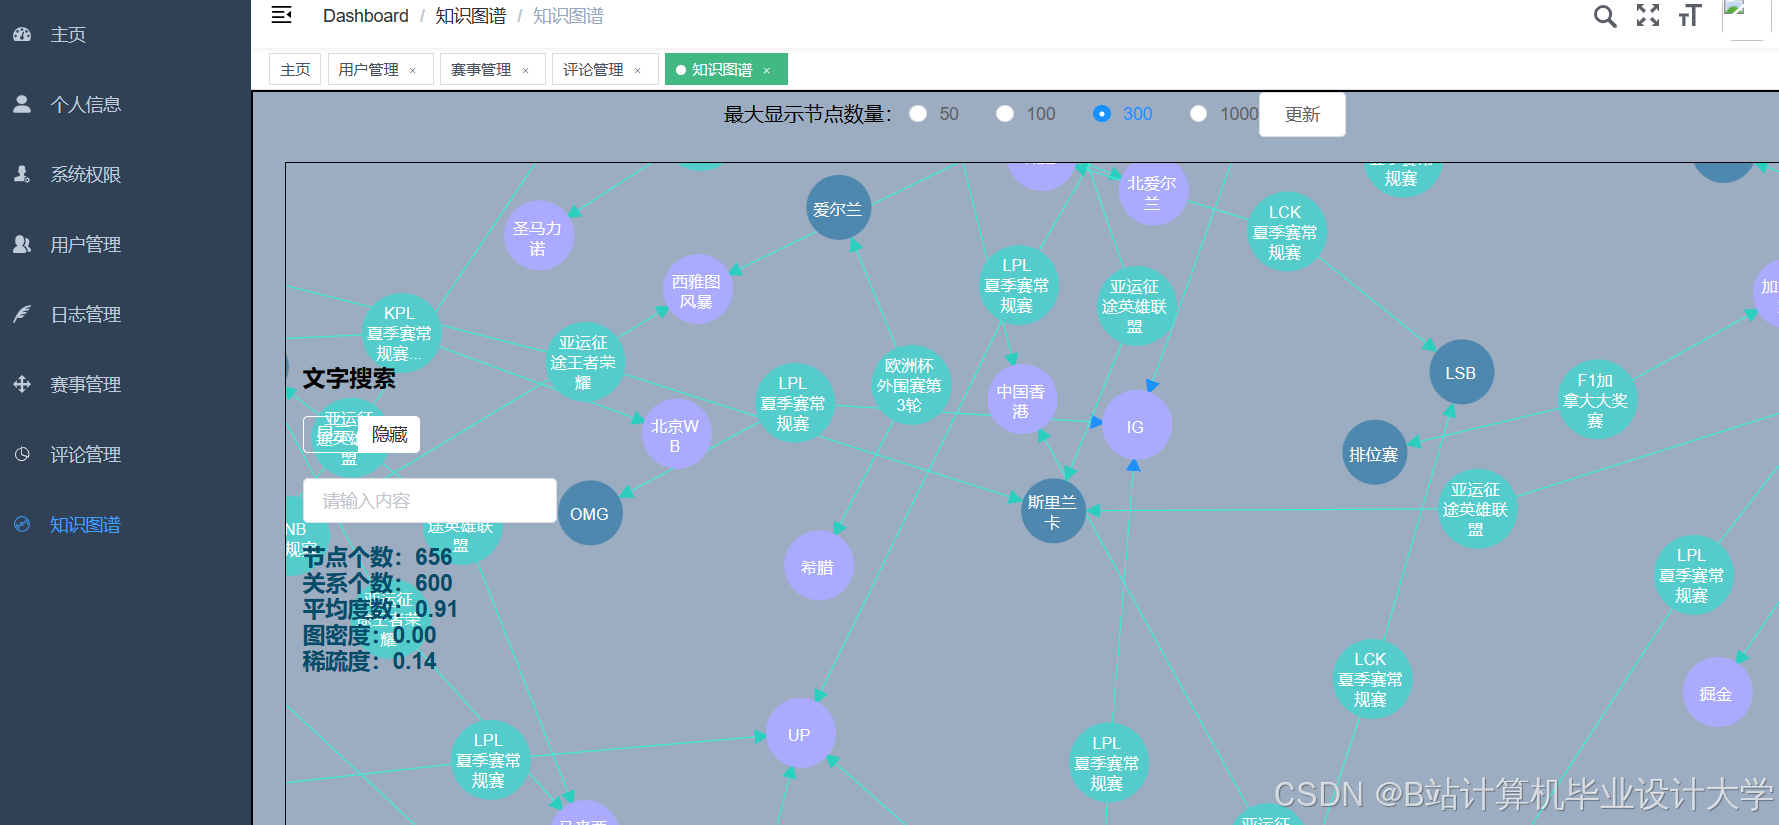The height and width of the screenshot is (825, 1779).
Task: Click the 节点个数: 656 statistic text
Action: tap(378, 557)
